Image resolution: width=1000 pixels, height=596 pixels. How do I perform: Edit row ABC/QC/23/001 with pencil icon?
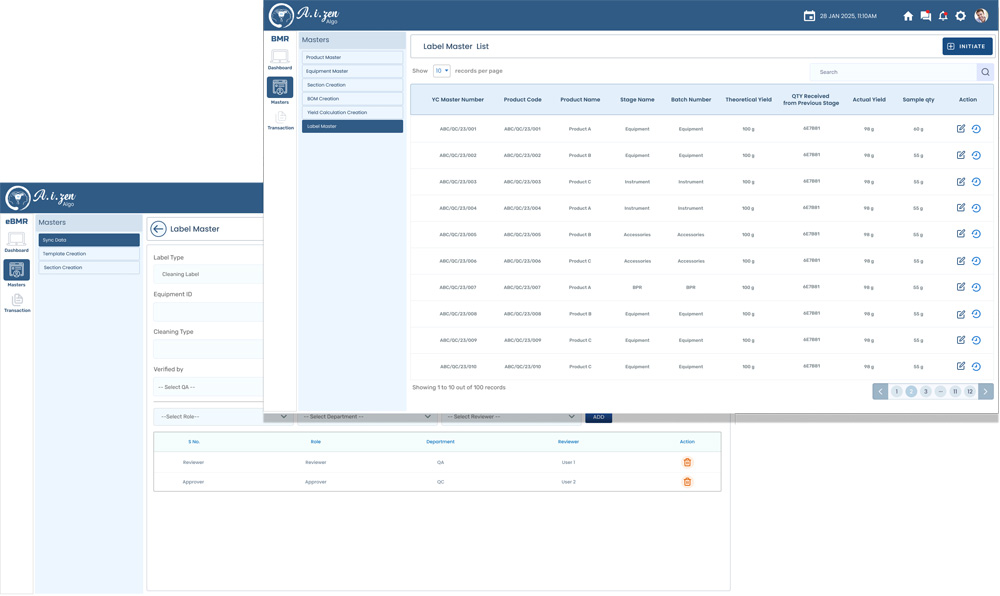pos(961,129)
